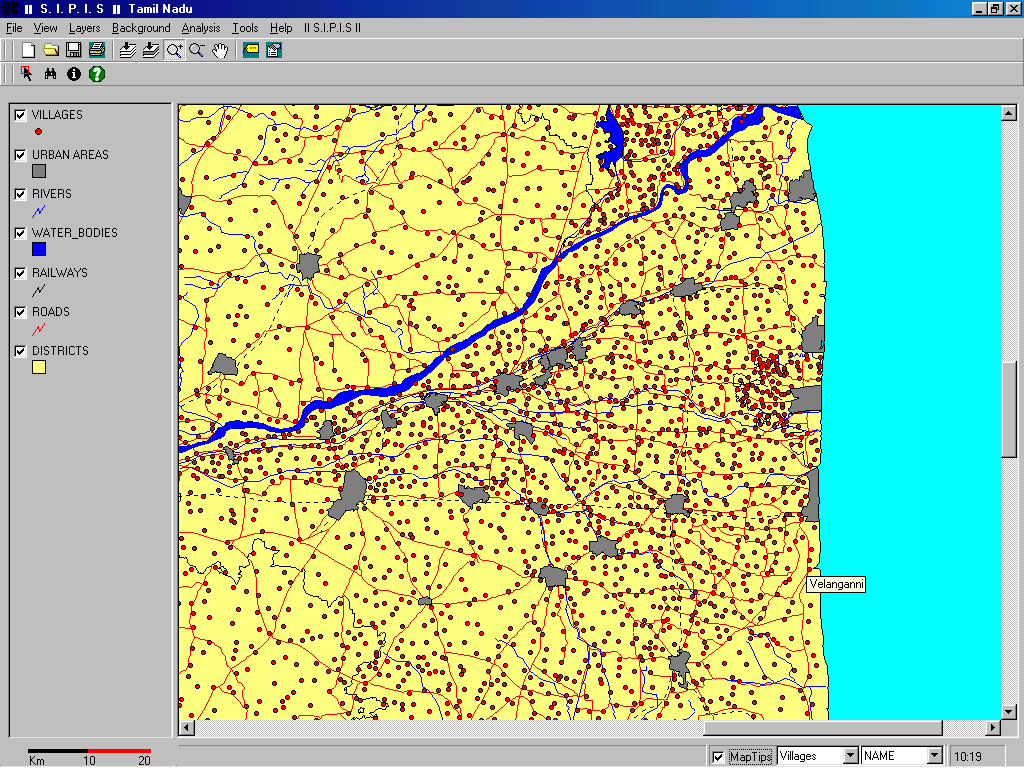Click the vertical scrollbar thumb

[1009, 409]
